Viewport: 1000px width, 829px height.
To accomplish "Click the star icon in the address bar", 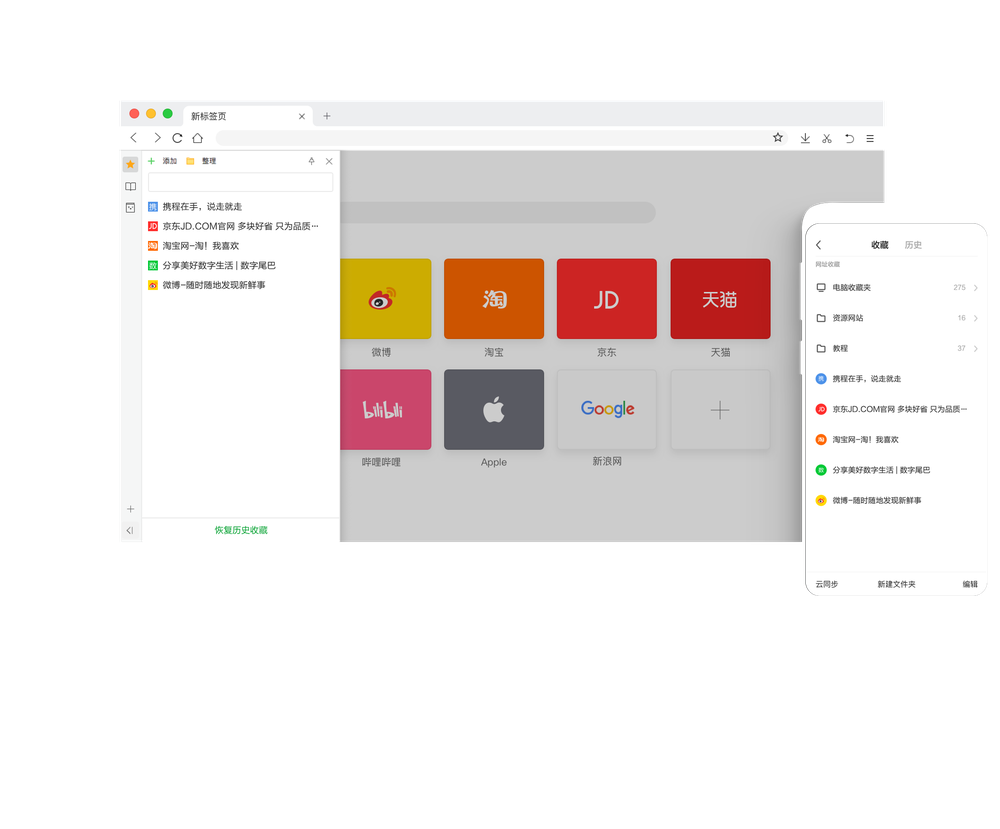I will pyautogui.click(x=777, y=138).
